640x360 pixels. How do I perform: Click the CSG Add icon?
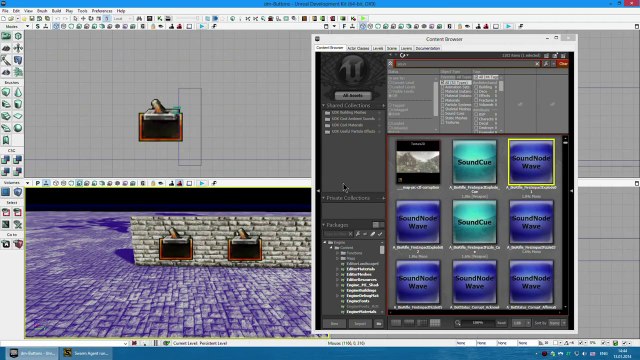[x=6, y=160]
